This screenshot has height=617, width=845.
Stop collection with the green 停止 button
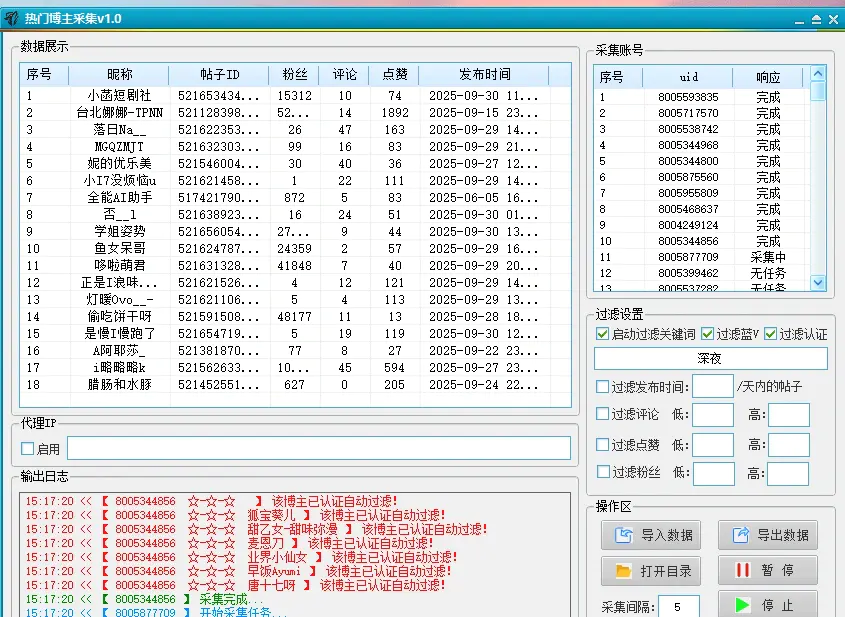pos(767,605)
